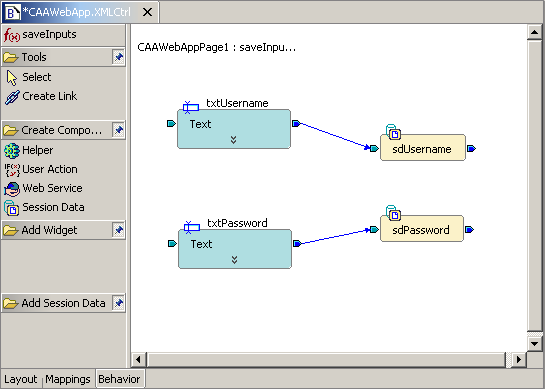Click the saveInputs function icon

click(x=11, y=35)
